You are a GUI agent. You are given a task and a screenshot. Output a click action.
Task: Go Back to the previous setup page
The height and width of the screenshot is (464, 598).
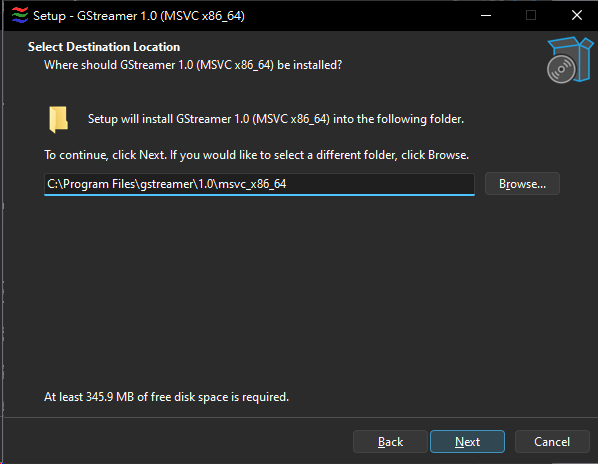390,442
